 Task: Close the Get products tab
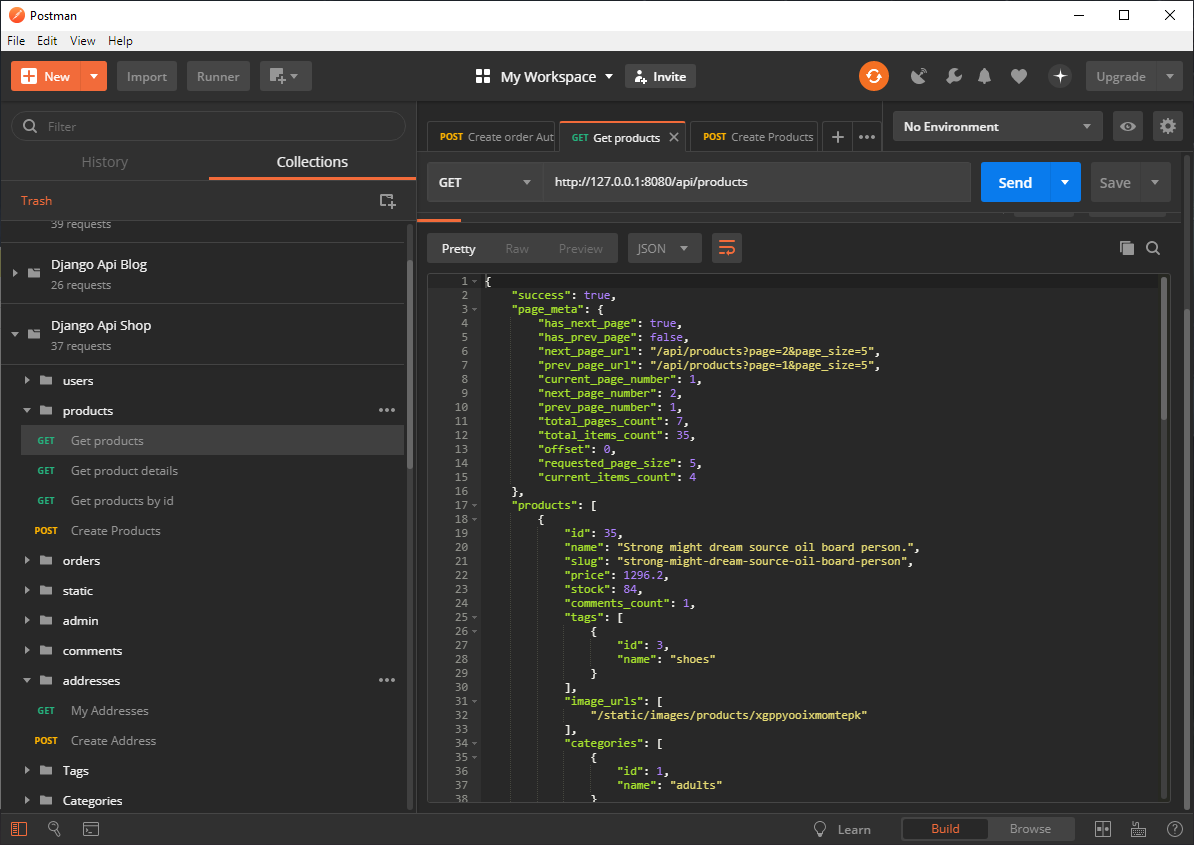674,138
